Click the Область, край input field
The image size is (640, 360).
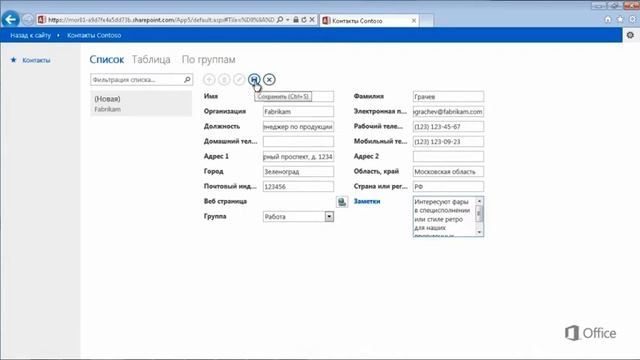pos(448,171)
